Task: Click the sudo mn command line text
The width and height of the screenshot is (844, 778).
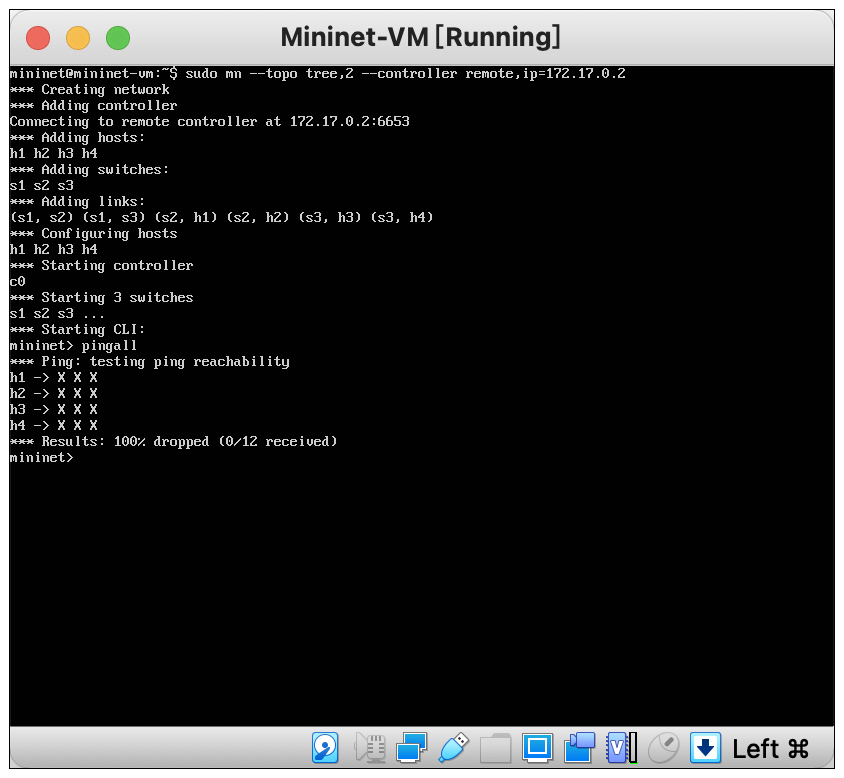Action: [405, 73]
